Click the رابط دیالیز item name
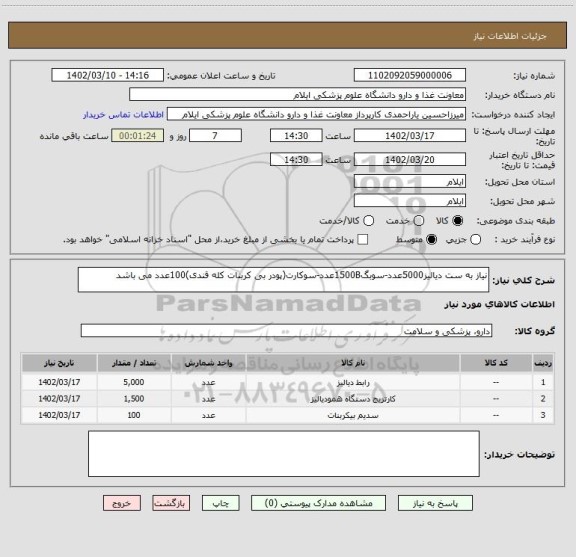Image resolution: width=576 pixels, height=557 pixels. pos(353,382)
